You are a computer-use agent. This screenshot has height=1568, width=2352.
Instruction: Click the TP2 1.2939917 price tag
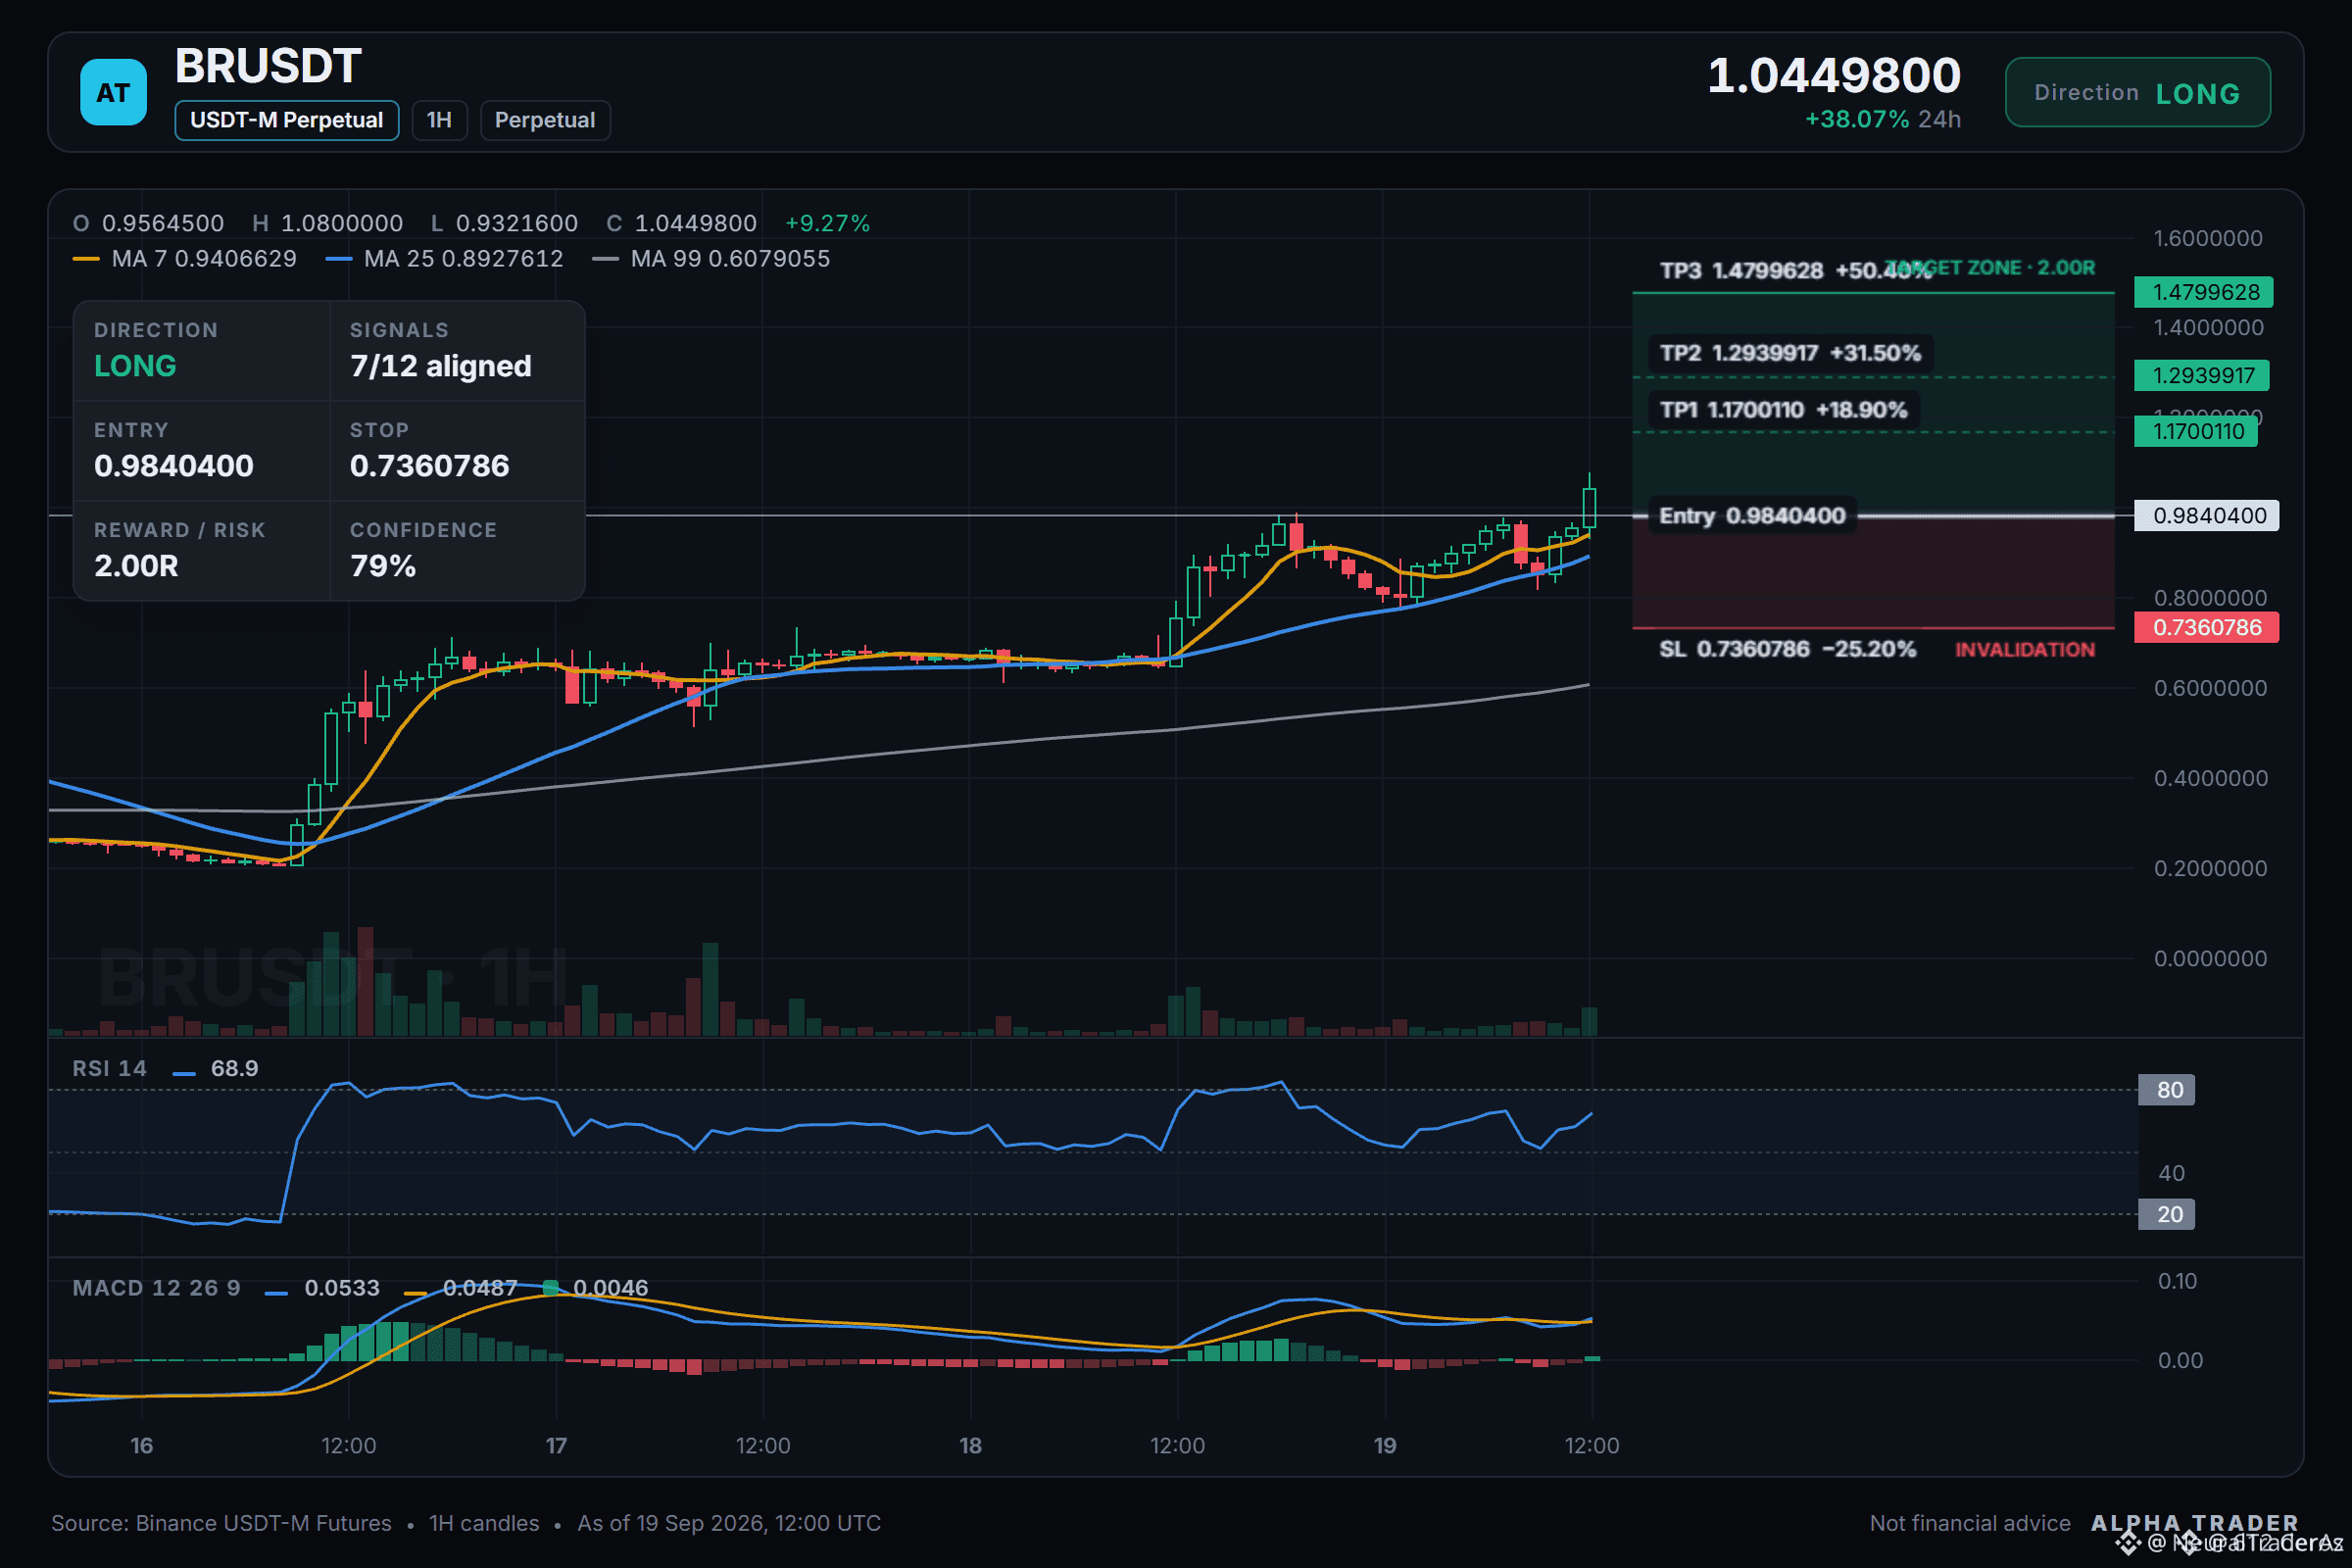coord(2201,375)
